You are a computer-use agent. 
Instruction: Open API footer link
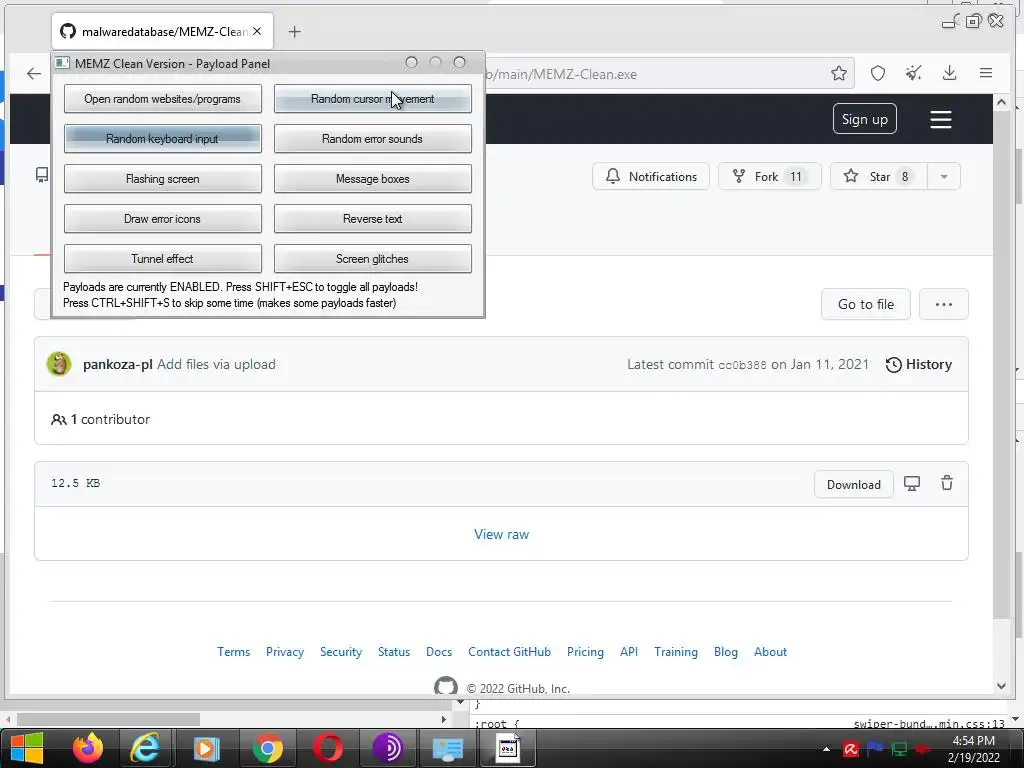pyautogui.click(x=629, y=652)
